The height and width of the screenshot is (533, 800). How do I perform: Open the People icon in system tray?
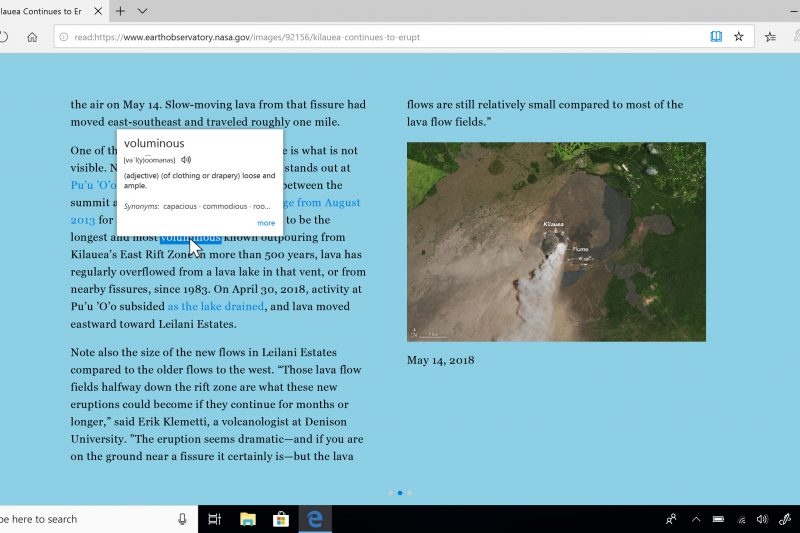tap(671, 519)
